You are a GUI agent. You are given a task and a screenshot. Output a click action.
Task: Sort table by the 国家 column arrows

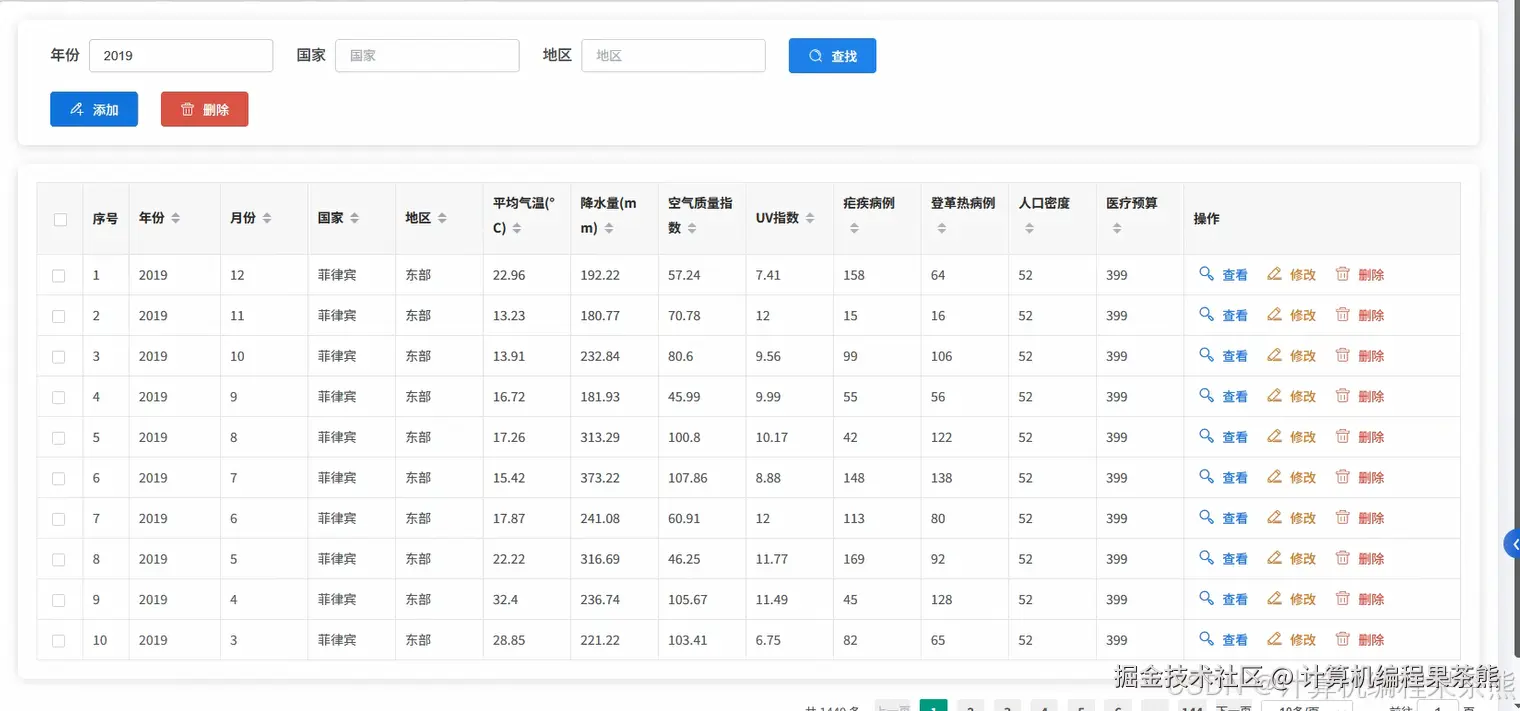click(355, 218)
